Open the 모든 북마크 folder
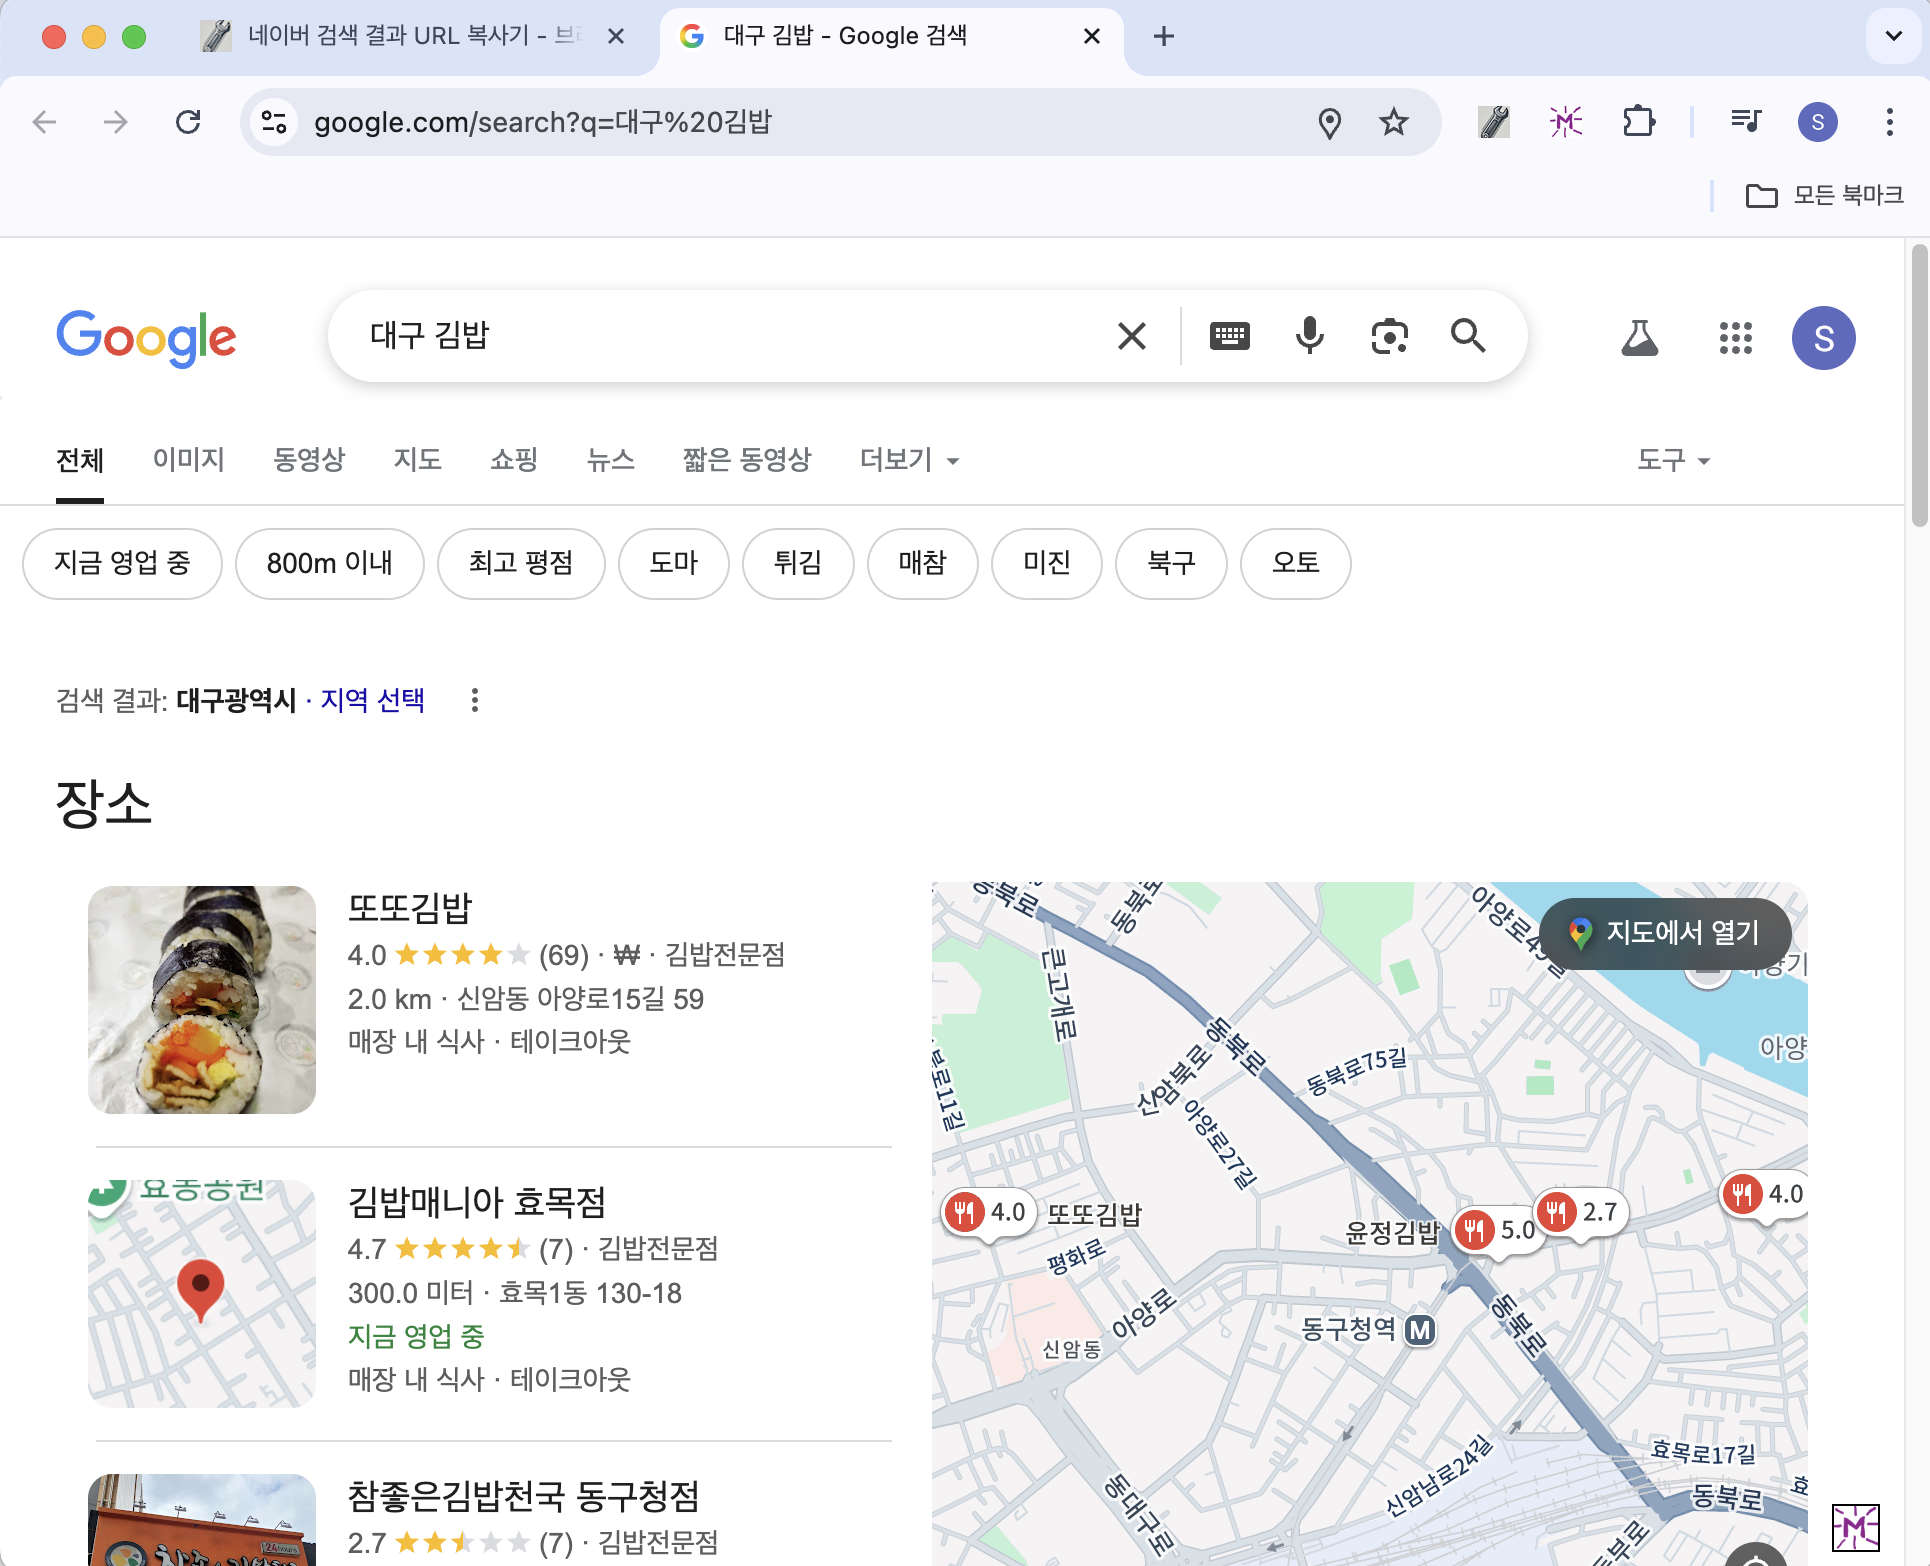Screen dimensions: 1930x1566 click(1824, 195)
